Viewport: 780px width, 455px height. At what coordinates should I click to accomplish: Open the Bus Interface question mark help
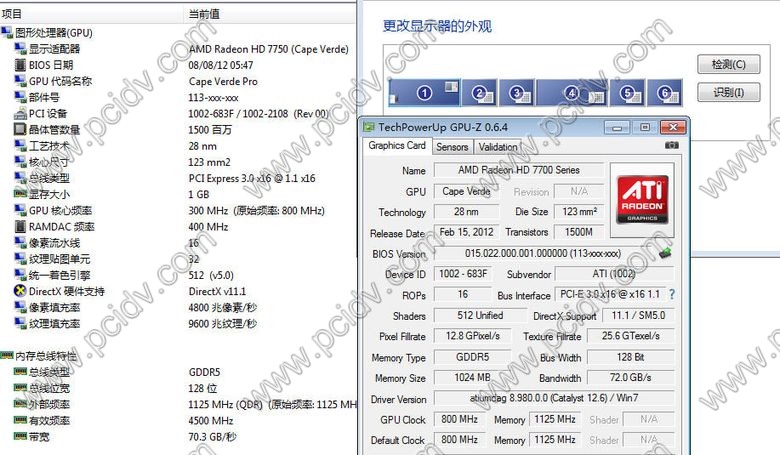click(672, 294)
